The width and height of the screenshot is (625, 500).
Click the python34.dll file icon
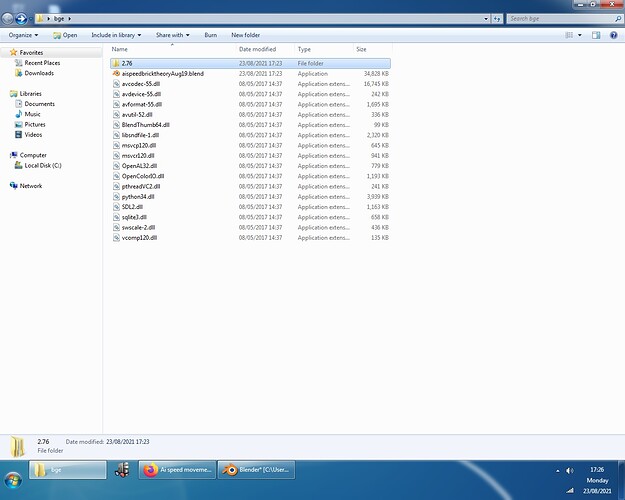tap(116, 197)
